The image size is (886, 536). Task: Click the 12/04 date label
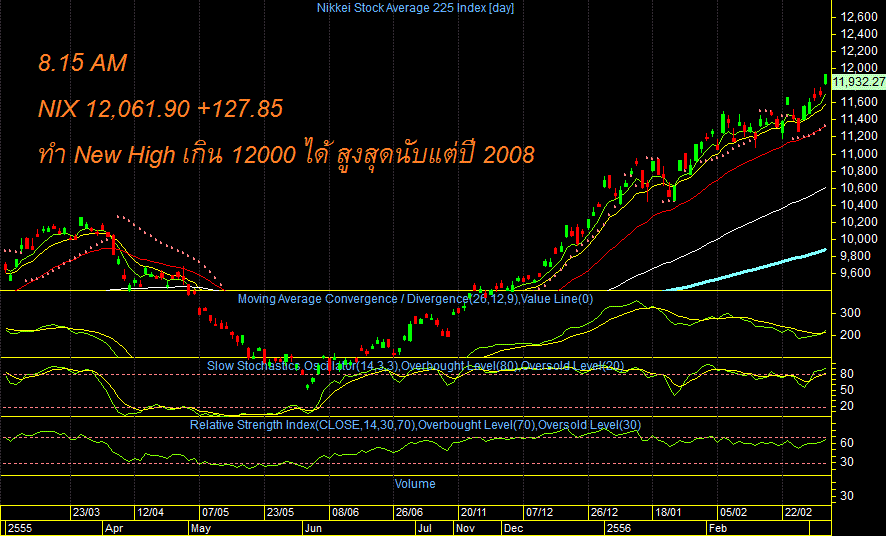150,512
